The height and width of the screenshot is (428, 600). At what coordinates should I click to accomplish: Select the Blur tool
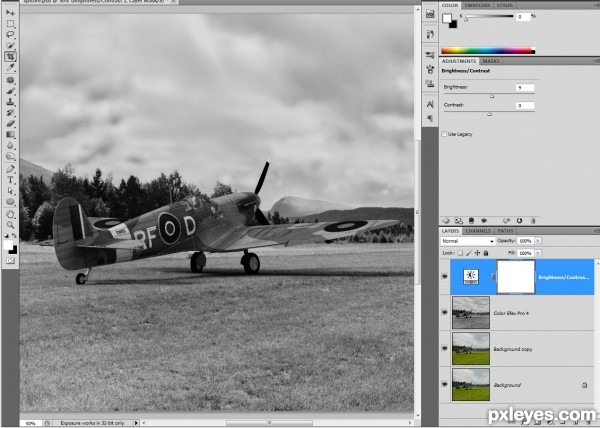(10, 145)
